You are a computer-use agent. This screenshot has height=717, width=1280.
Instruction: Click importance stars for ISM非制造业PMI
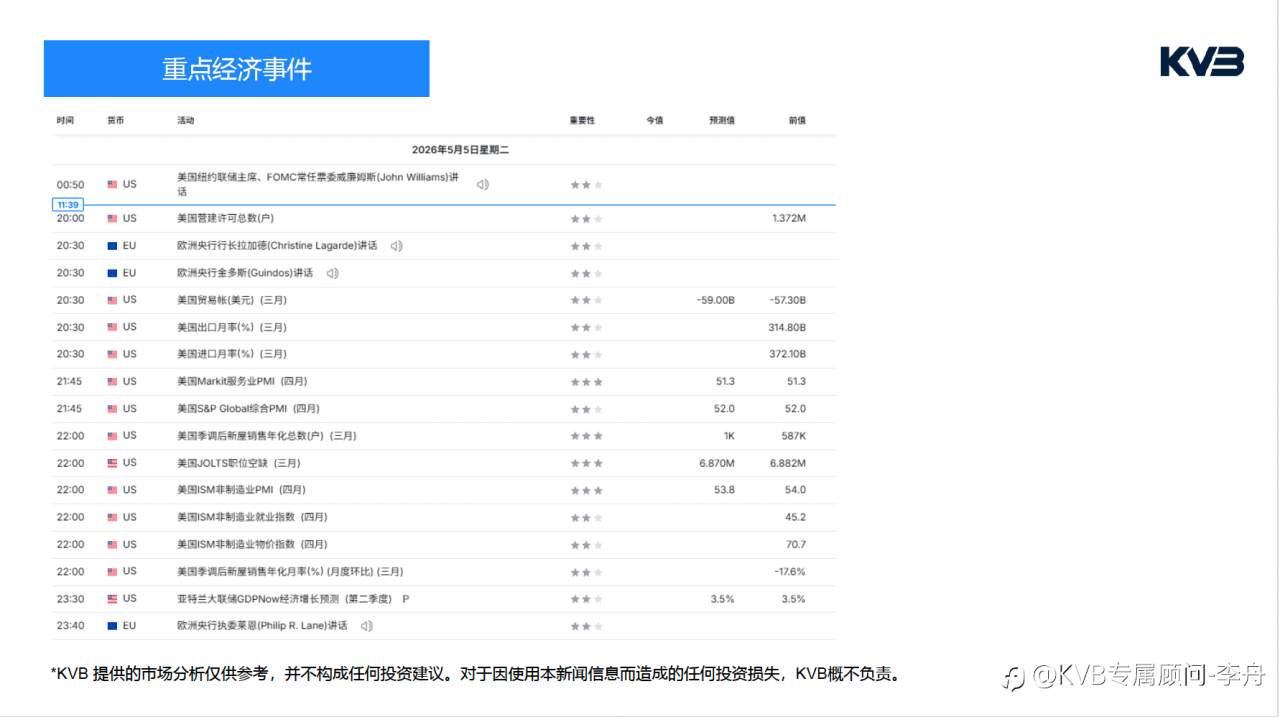coord(587,490)
